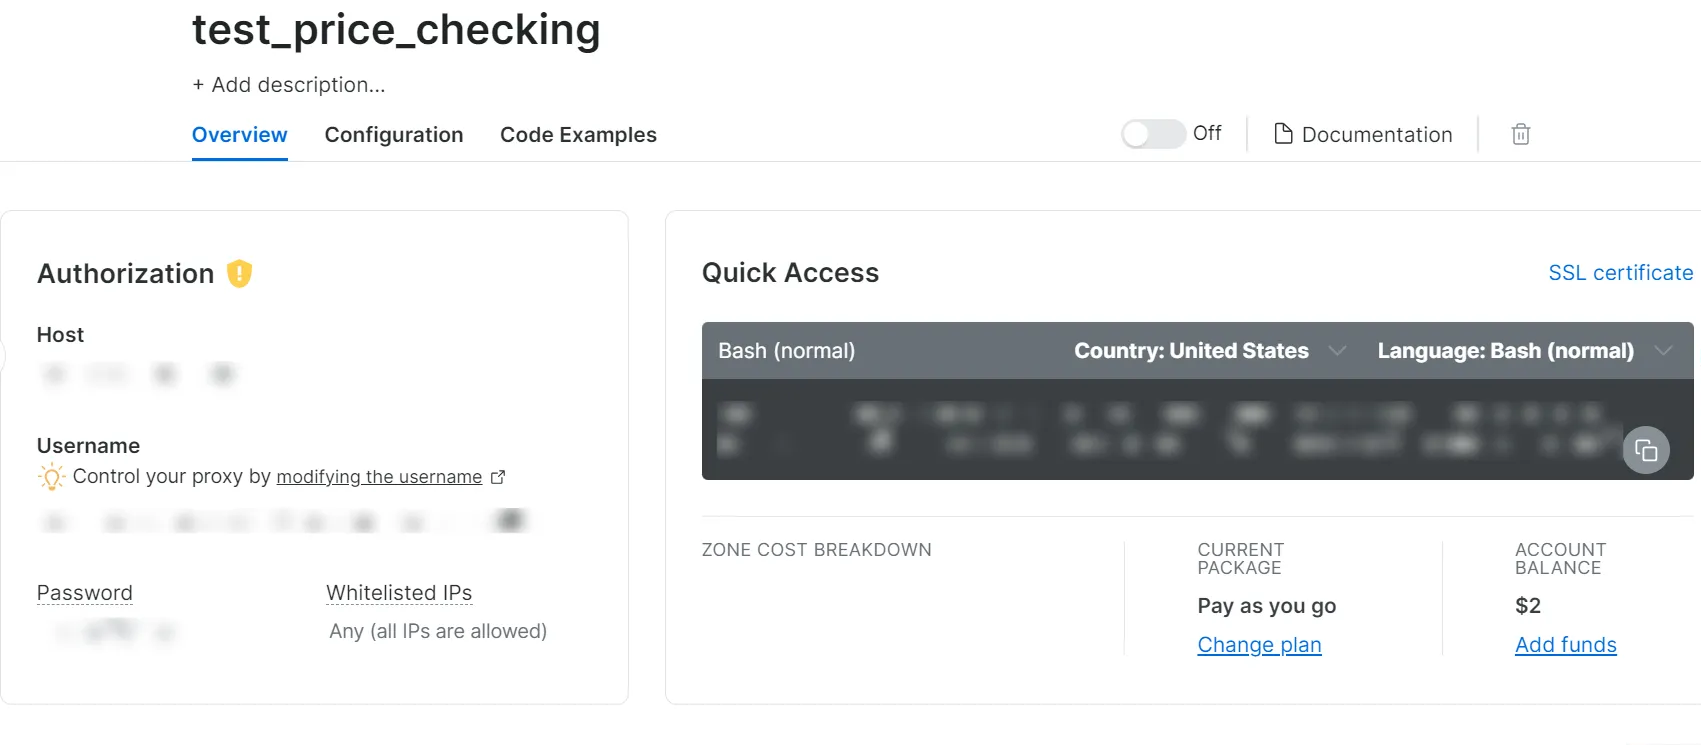1701x745 pixels.
Task: Open the SSL certificate link
Action: (x=1620, y=272)
